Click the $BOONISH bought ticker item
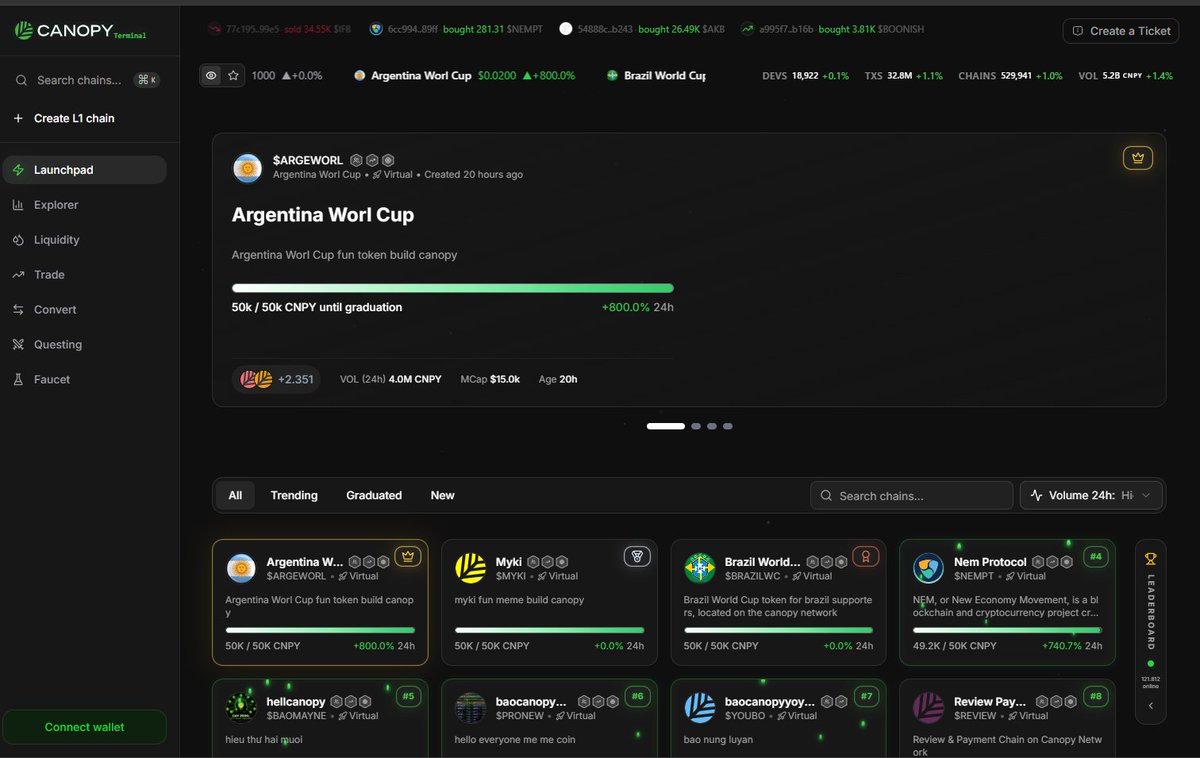 tap(832, 30)
